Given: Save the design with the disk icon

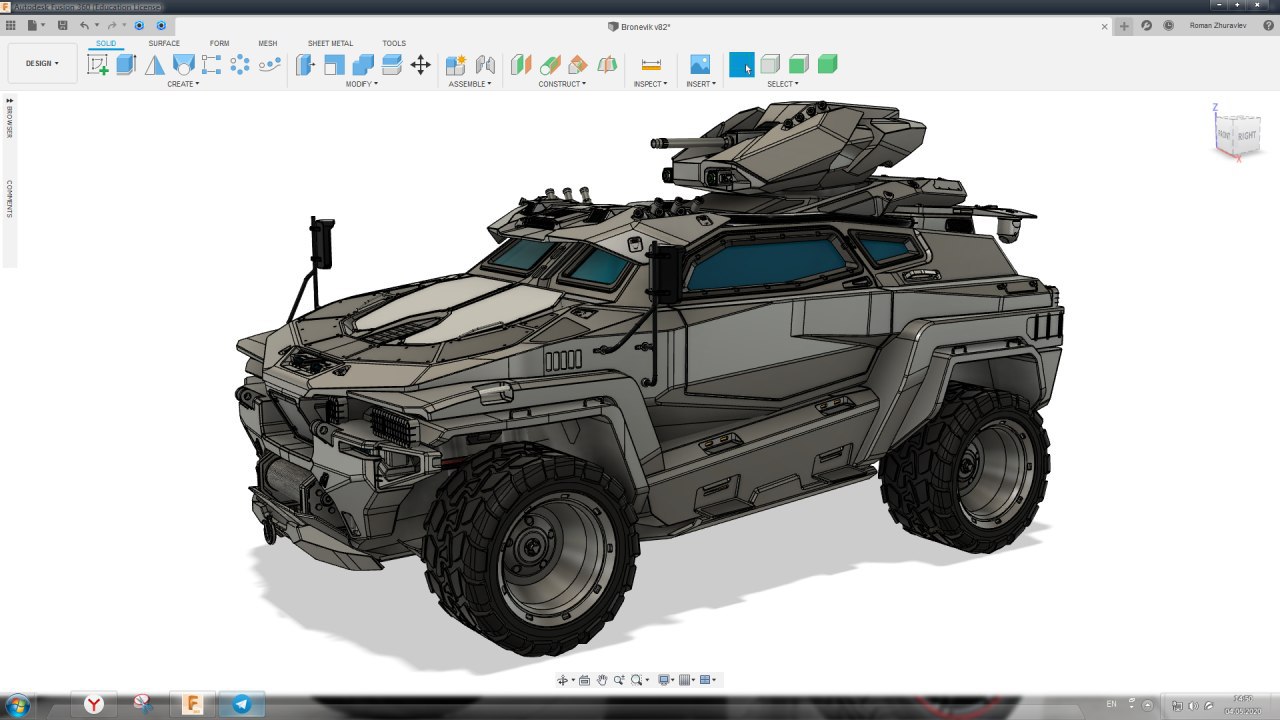Looking at the screenshot, I should tap(63, 25).
